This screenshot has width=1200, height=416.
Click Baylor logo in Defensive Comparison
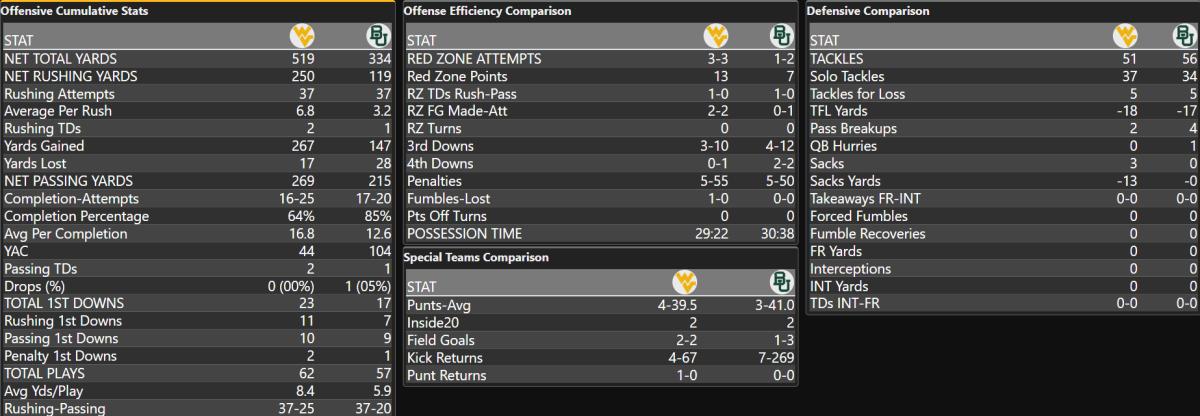[1186, 37]
